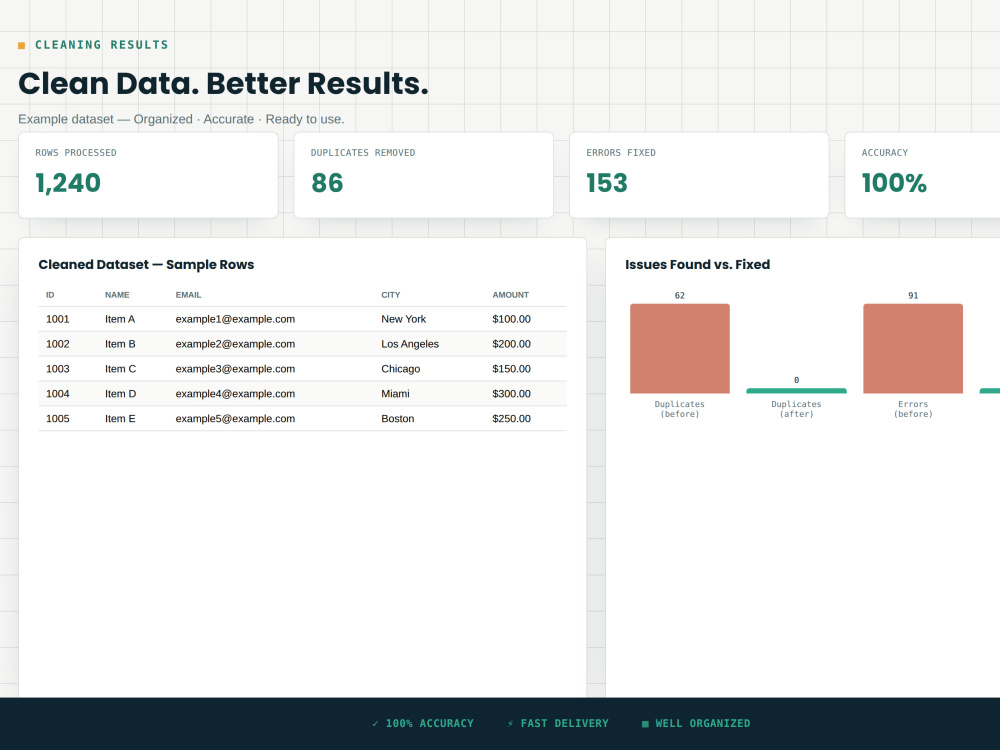The height and width of the screenshot is (750, 1000).
Task: Click the lightning icon before Fast Delivery
Action: (510, 723)
